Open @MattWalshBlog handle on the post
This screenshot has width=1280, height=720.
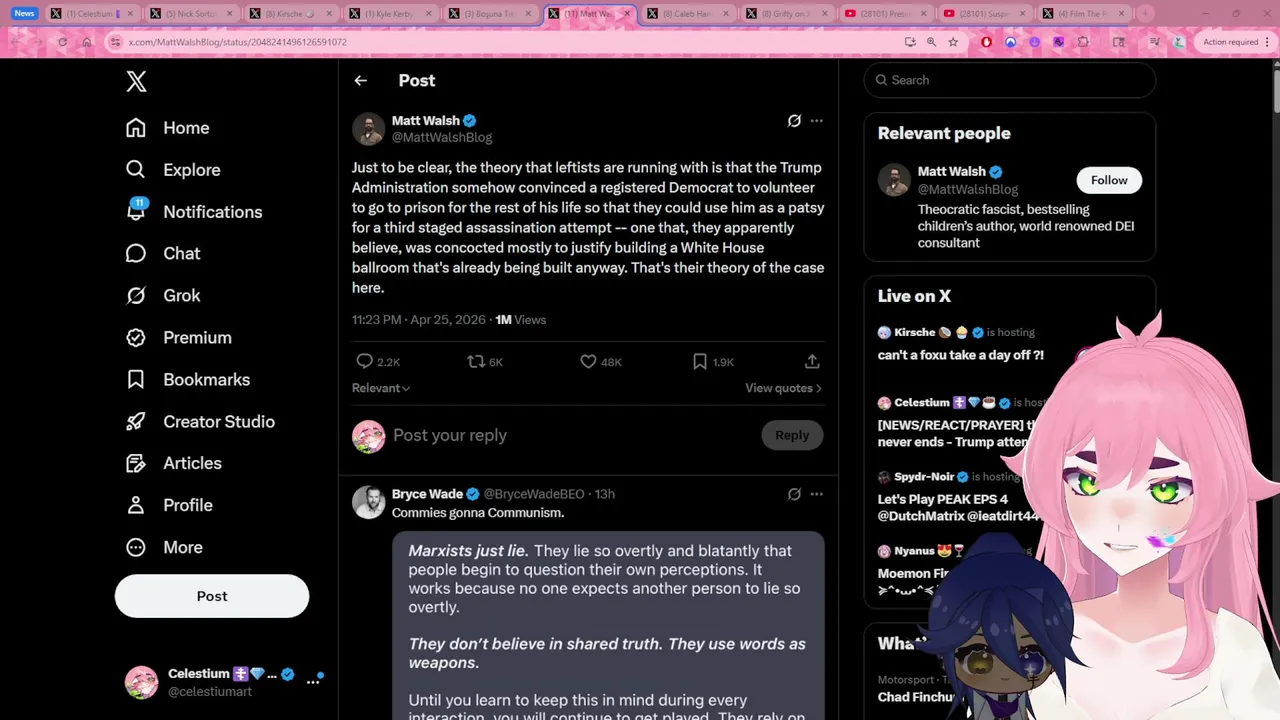coord(442,138)
